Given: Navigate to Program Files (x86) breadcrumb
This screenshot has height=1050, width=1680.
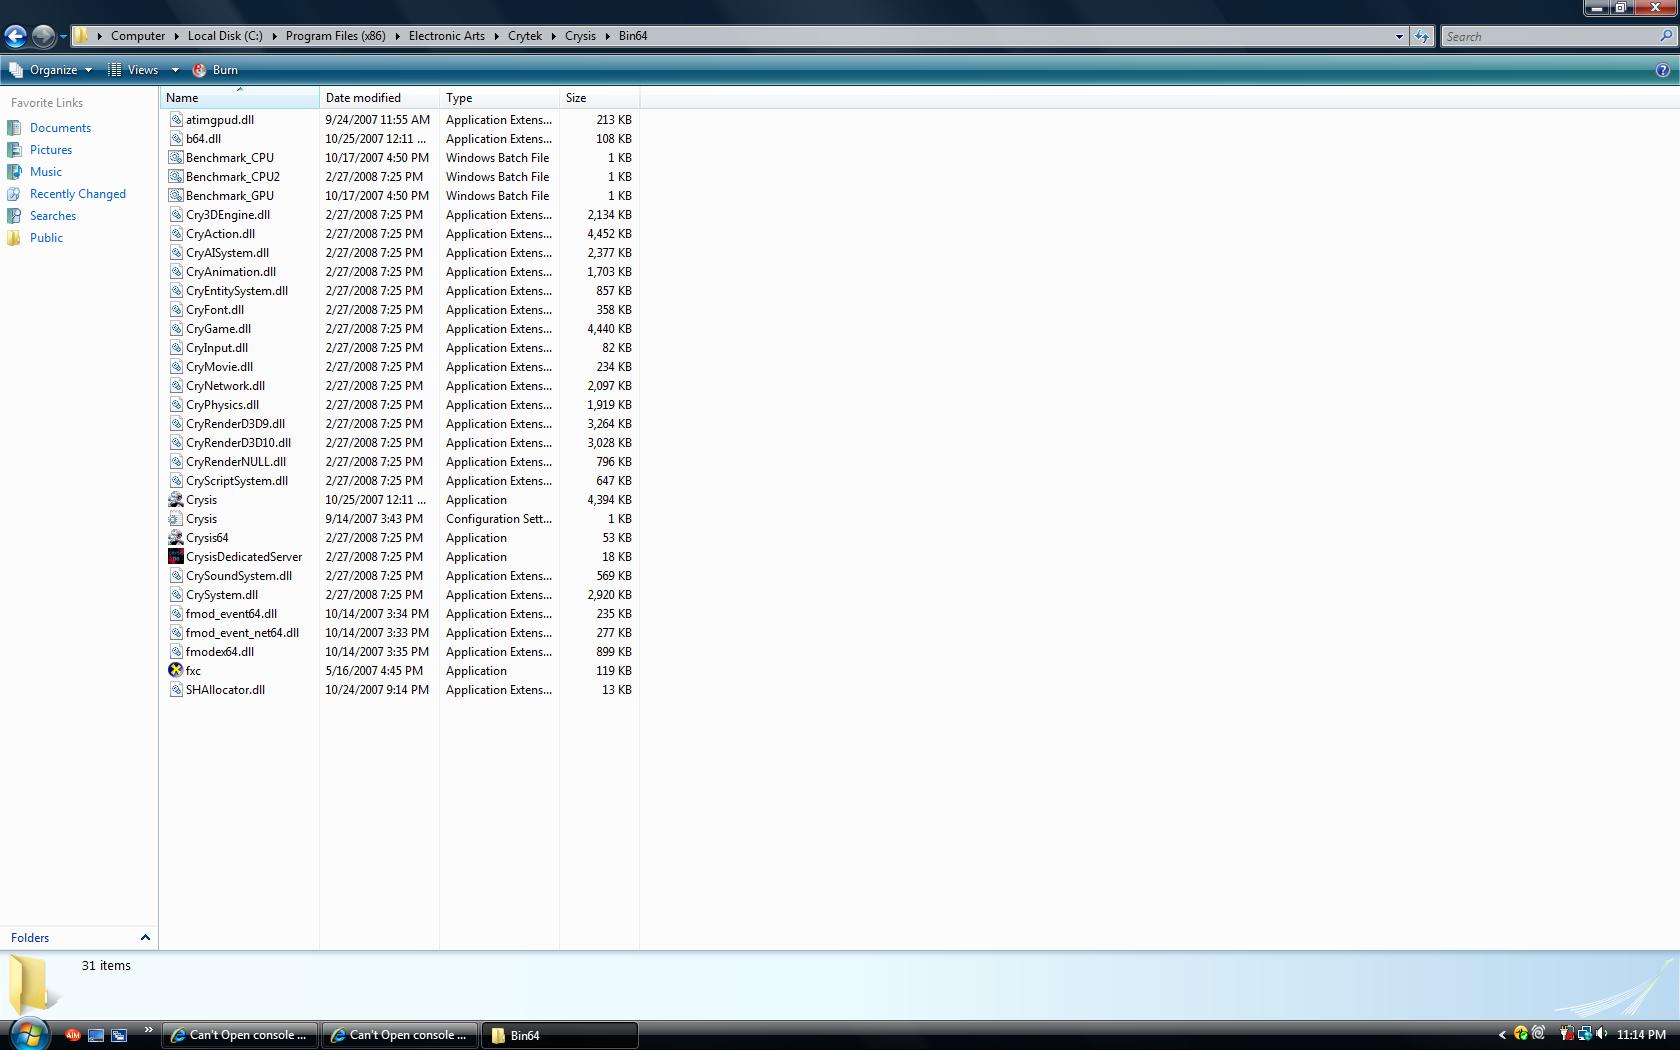Looking at the screenshot, I should 335,36.
